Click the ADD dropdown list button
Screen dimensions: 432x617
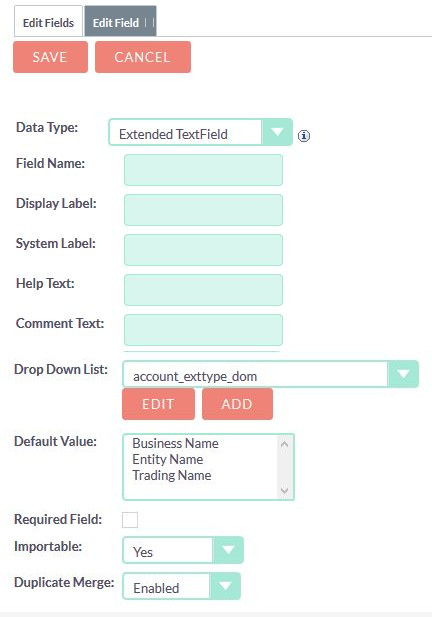click(237, 404)
